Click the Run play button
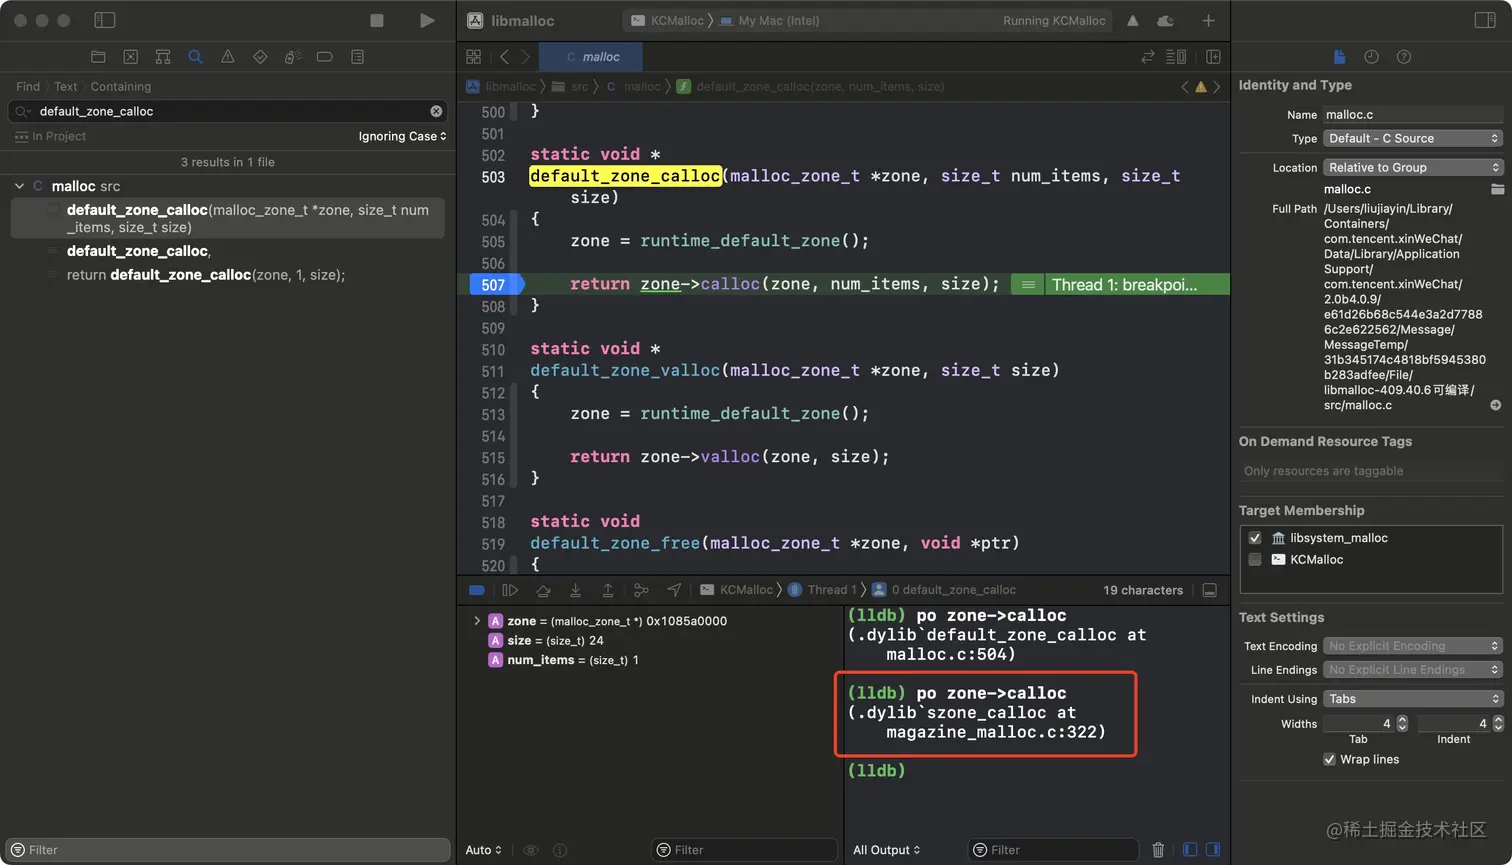 pos(427,20)
